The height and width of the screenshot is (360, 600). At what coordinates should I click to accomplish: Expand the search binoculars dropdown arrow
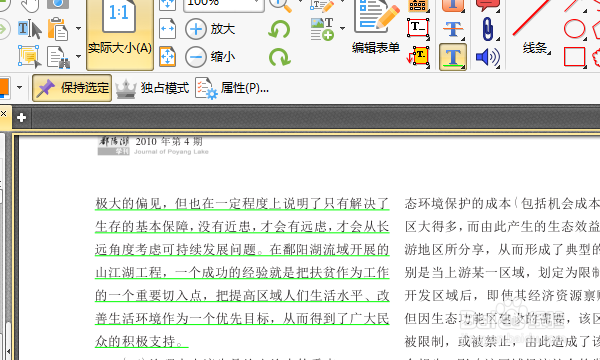tap(78, 56)
